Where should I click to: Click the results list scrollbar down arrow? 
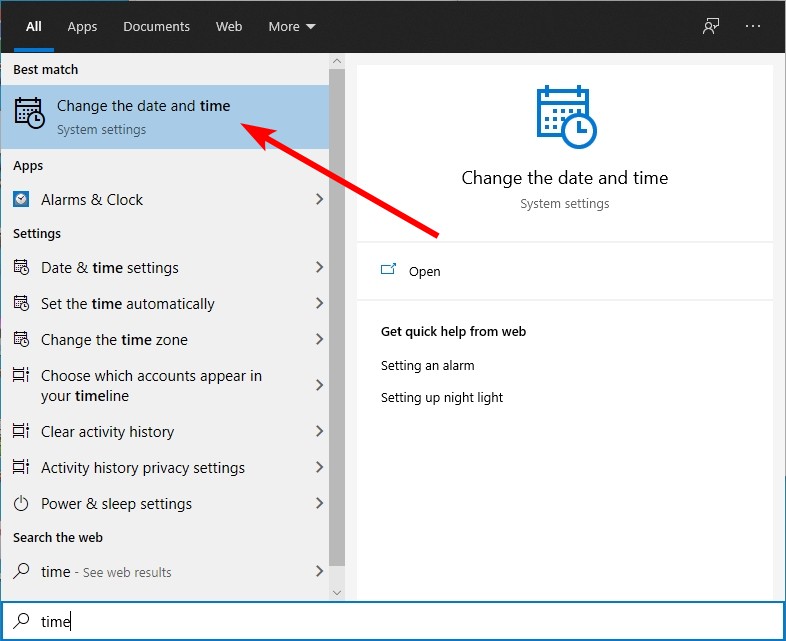[x=337, y=593]
